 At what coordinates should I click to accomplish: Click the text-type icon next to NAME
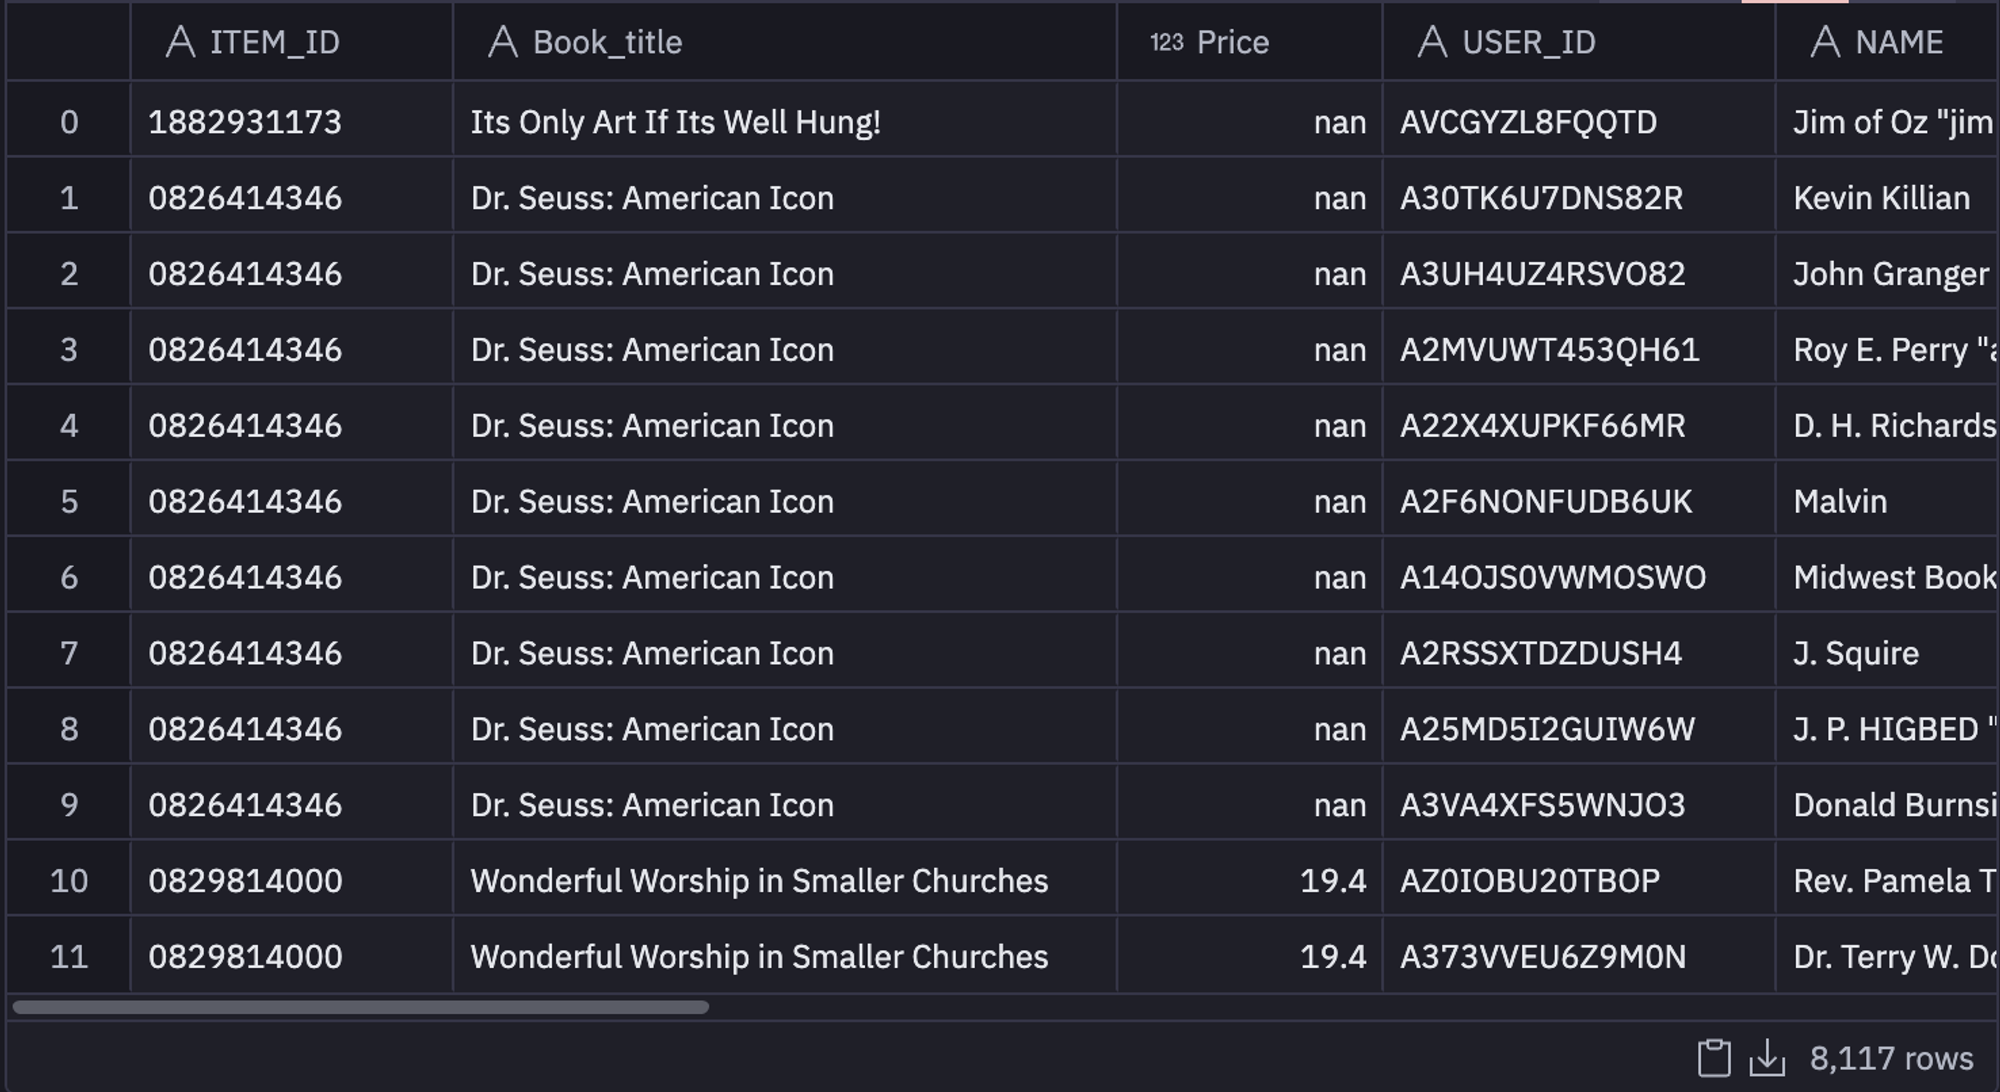1825,42
